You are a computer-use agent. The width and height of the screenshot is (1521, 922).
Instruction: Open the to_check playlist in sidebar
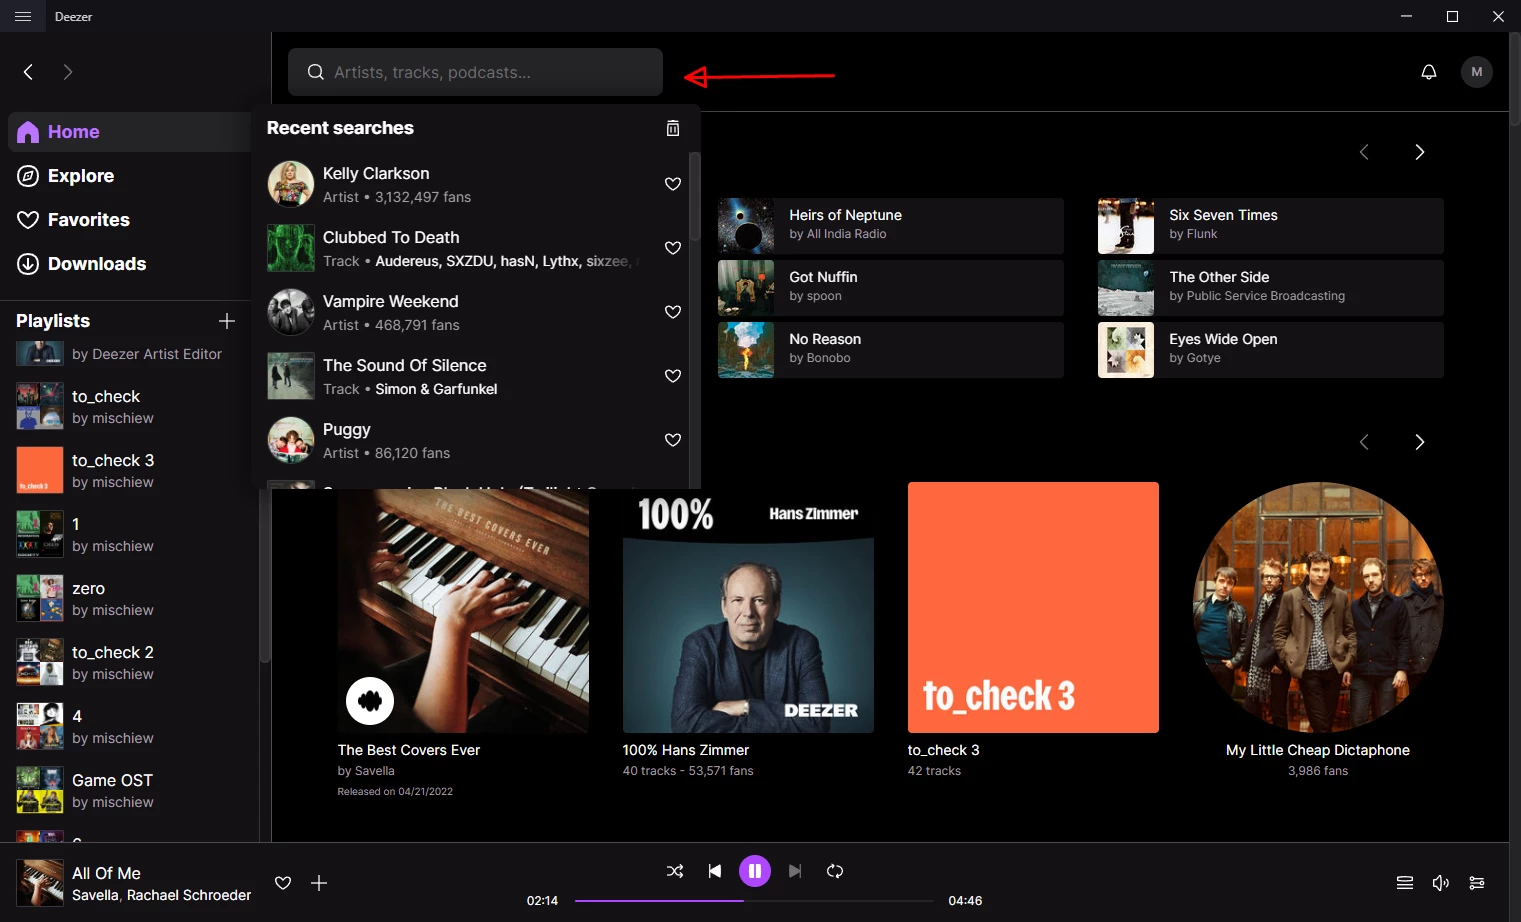tap(130, 407)
